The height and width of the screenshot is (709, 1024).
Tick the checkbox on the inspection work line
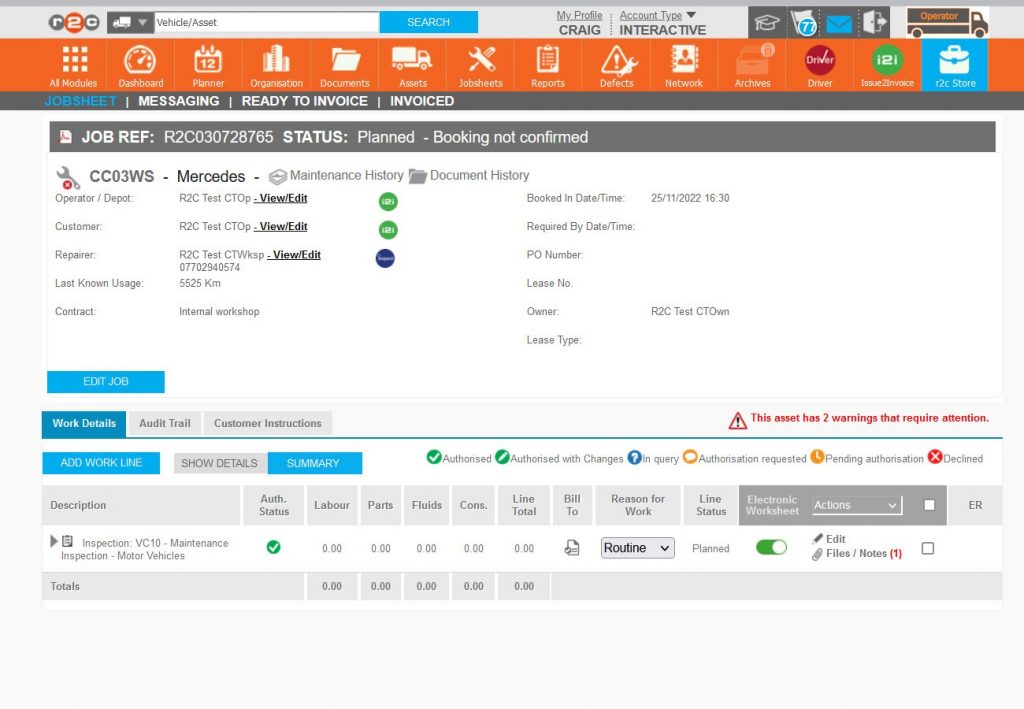coord(927,548)
